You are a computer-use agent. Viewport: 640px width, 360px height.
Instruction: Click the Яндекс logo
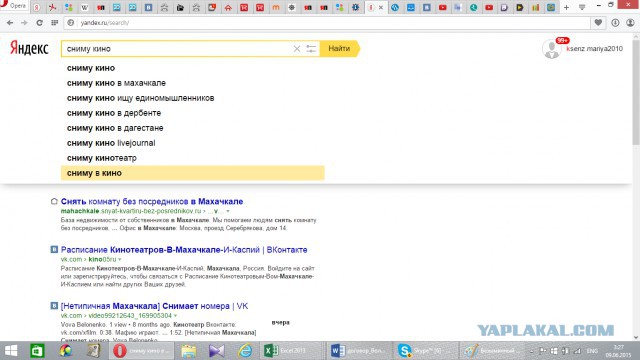tap(29, 48)
